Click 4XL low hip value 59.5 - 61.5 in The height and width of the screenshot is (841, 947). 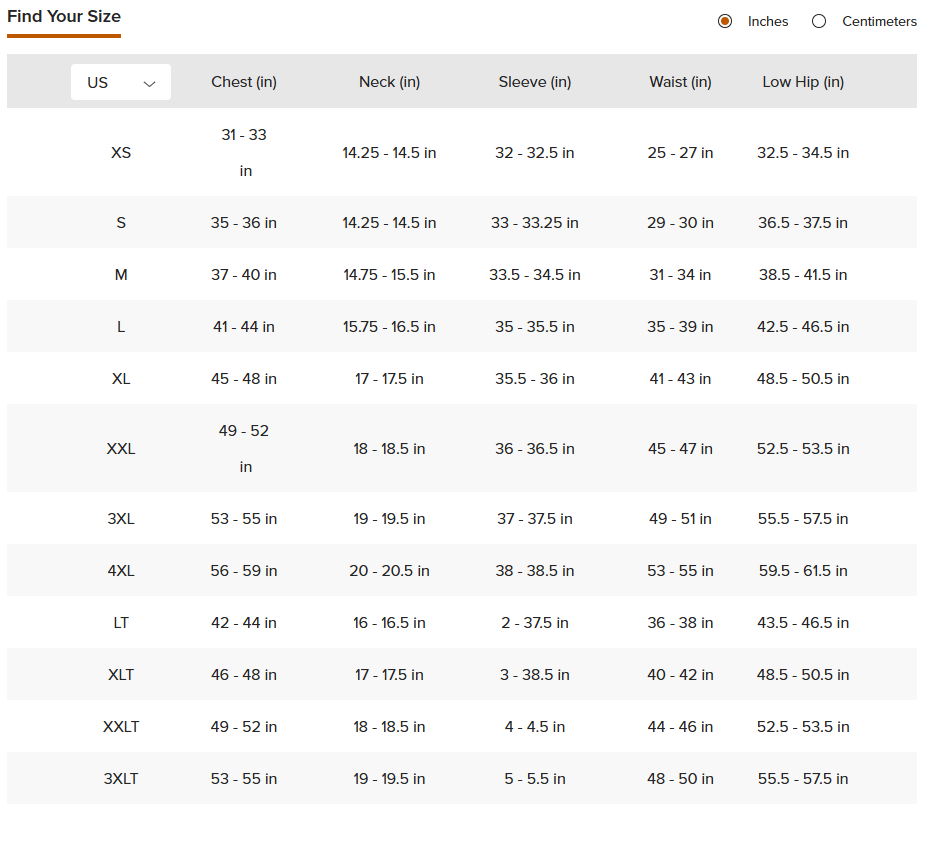click(x=803, y=570)
